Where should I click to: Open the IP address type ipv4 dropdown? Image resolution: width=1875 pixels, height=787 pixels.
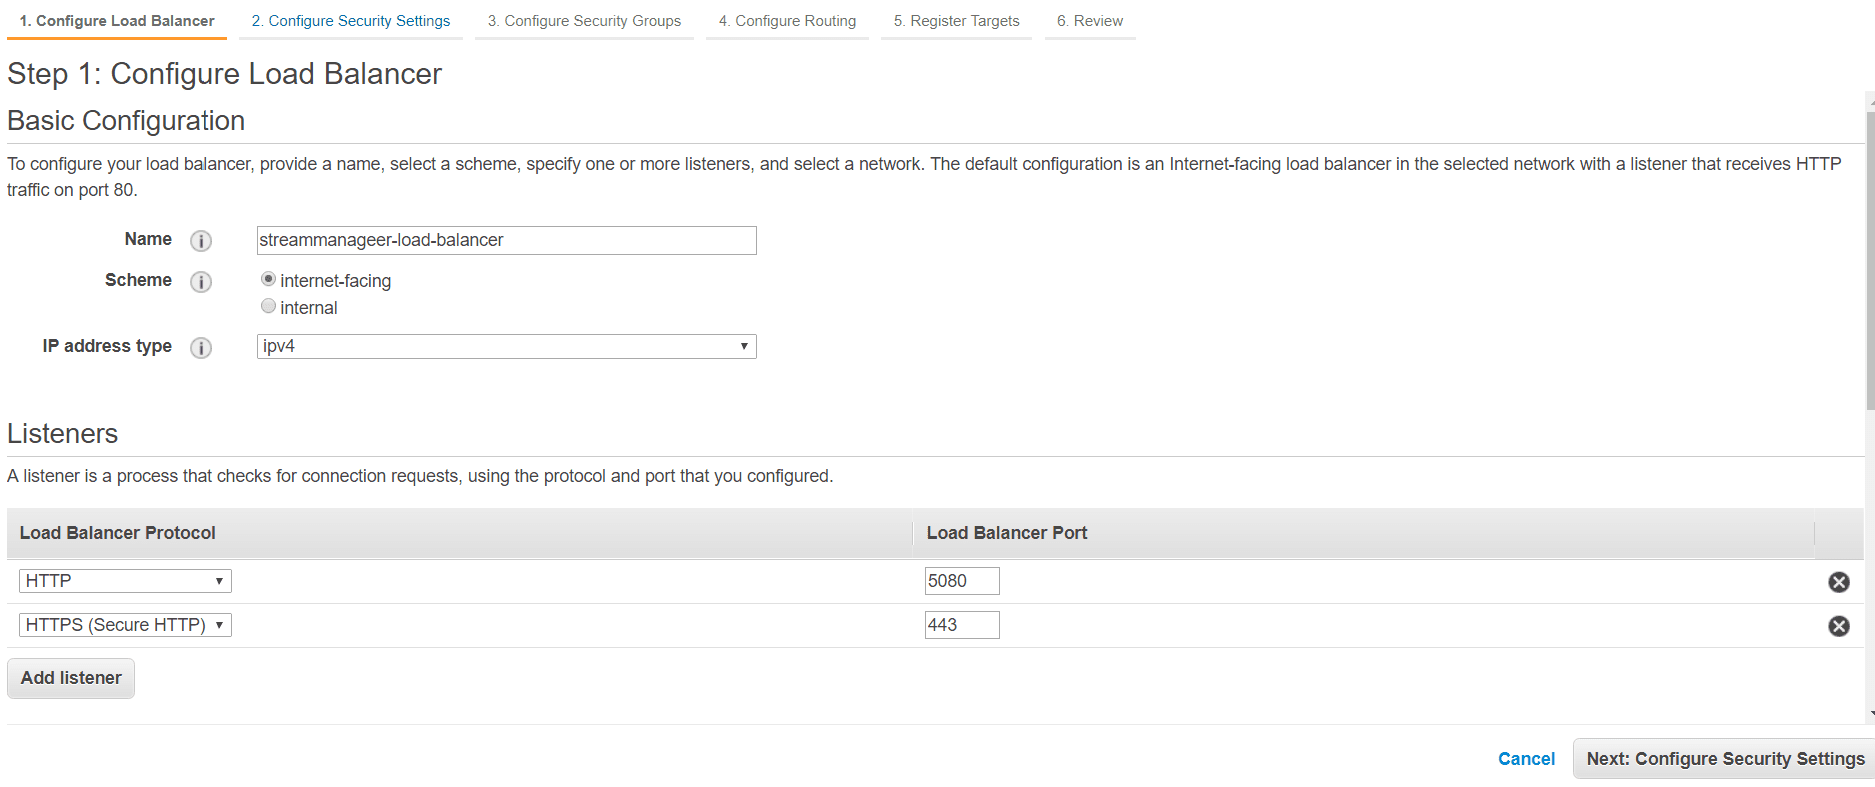click(506, 346)
